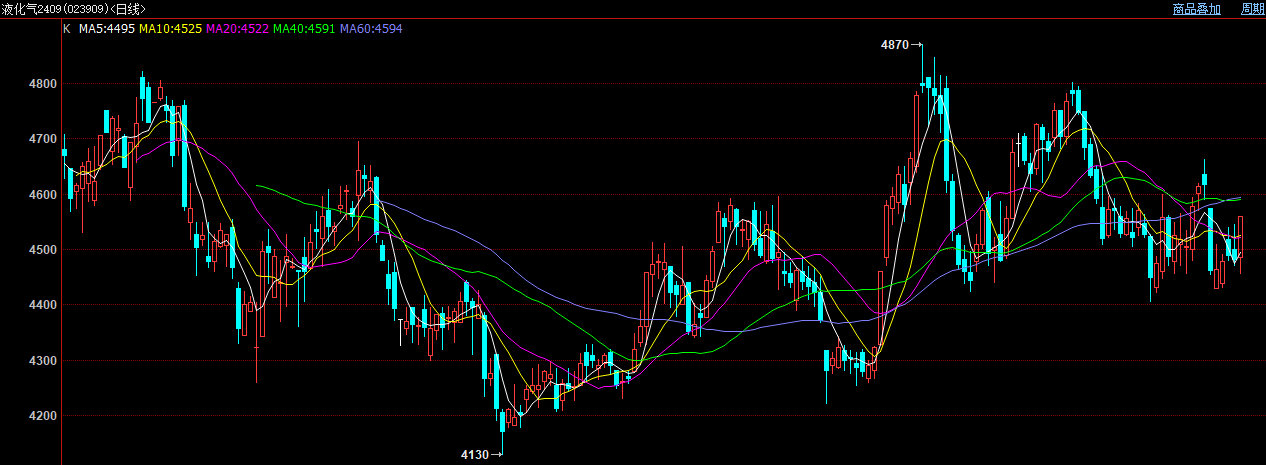Screen dimensions: 1266x465
Task: Open the 商品叠加 overlay link
Action: [x=1197, y=9]
